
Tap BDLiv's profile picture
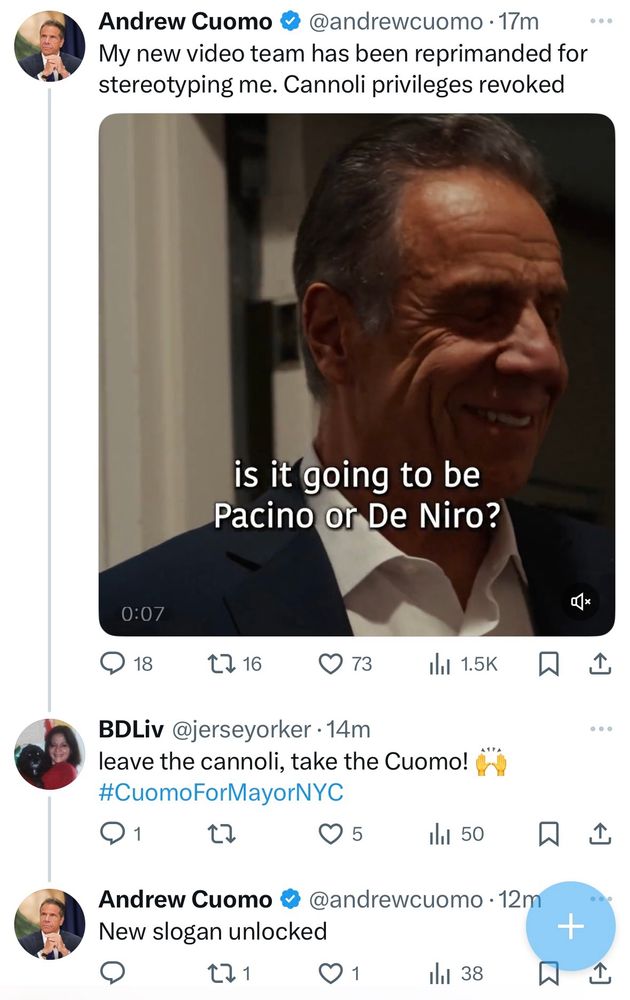pos(50,754)
